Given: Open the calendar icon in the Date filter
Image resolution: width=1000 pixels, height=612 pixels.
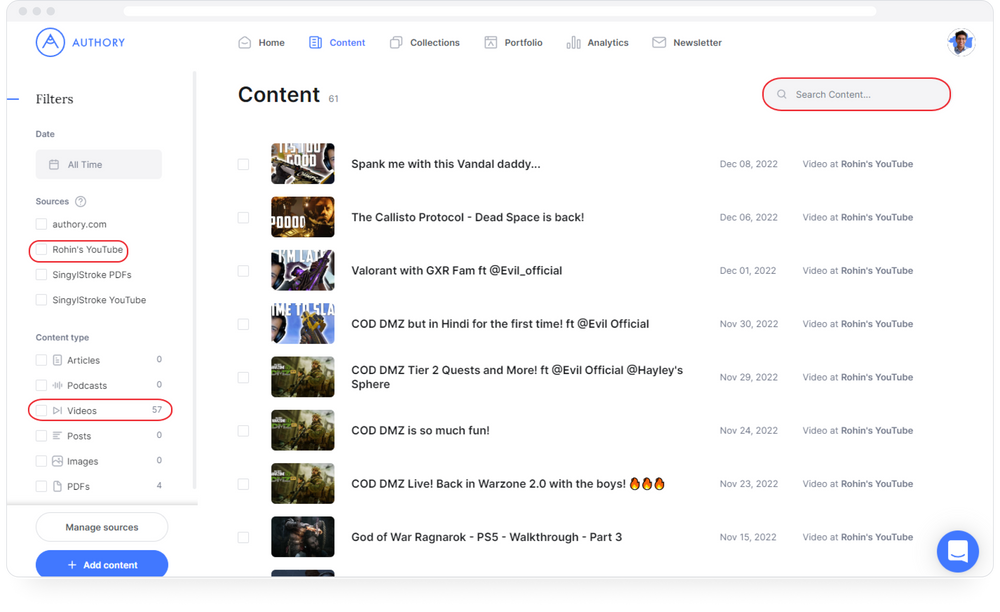Looking at the screenshot, I should tap(55, 164).
